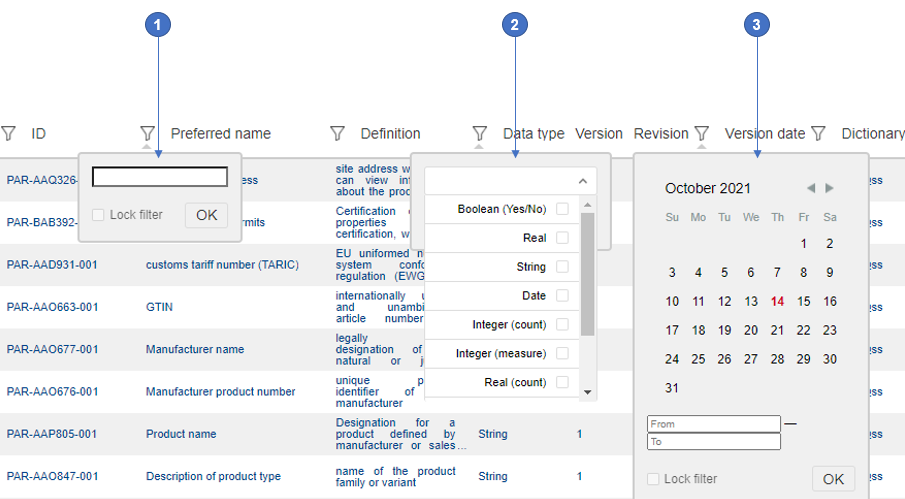Image resolution: width=905 pixels, height=499 pixels.
Task: Enable Lock filter in the date popup
Action: [654, 479]
